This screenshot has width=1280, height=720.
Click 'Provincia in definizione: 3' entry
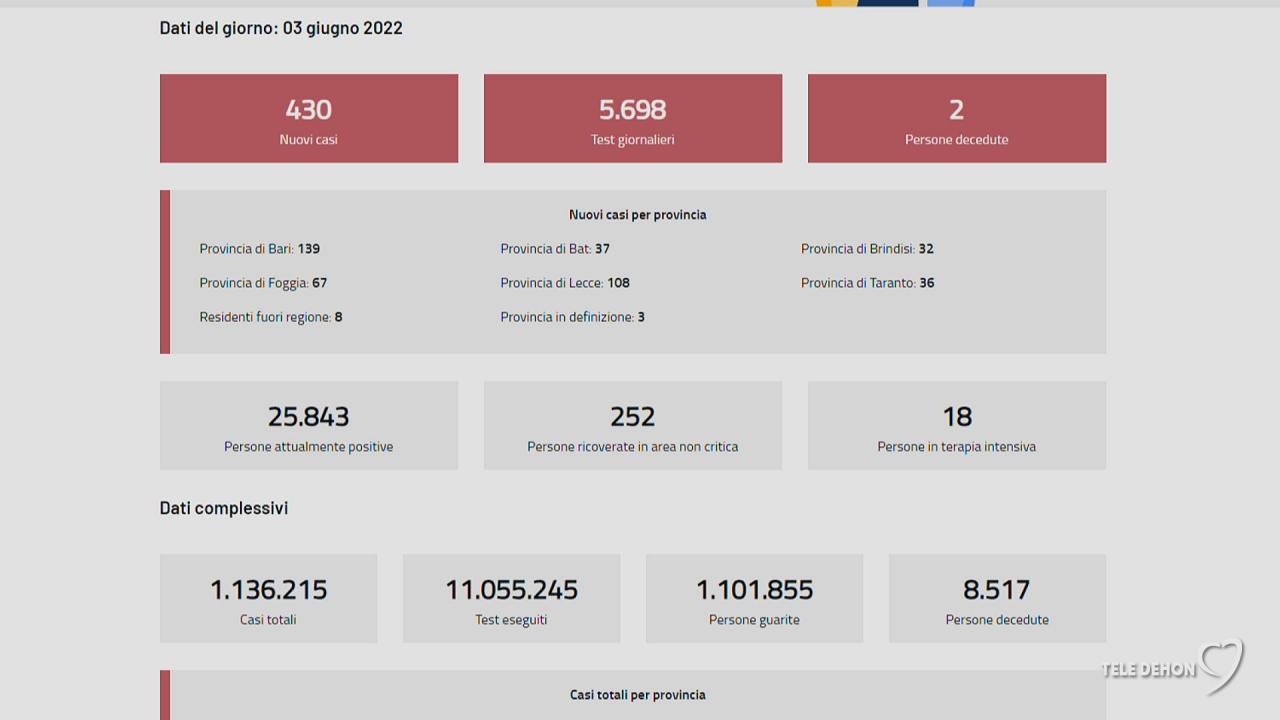572,316
